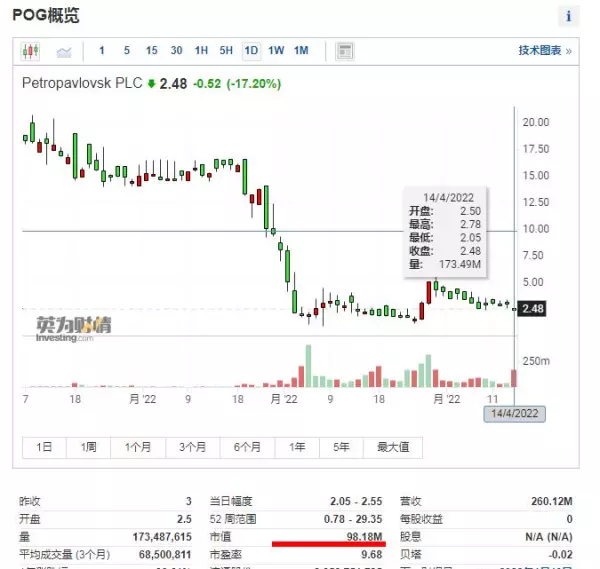Click the -0.52 (-17.20%) change value
Screen dimensions: 600x569
(237, 83)
